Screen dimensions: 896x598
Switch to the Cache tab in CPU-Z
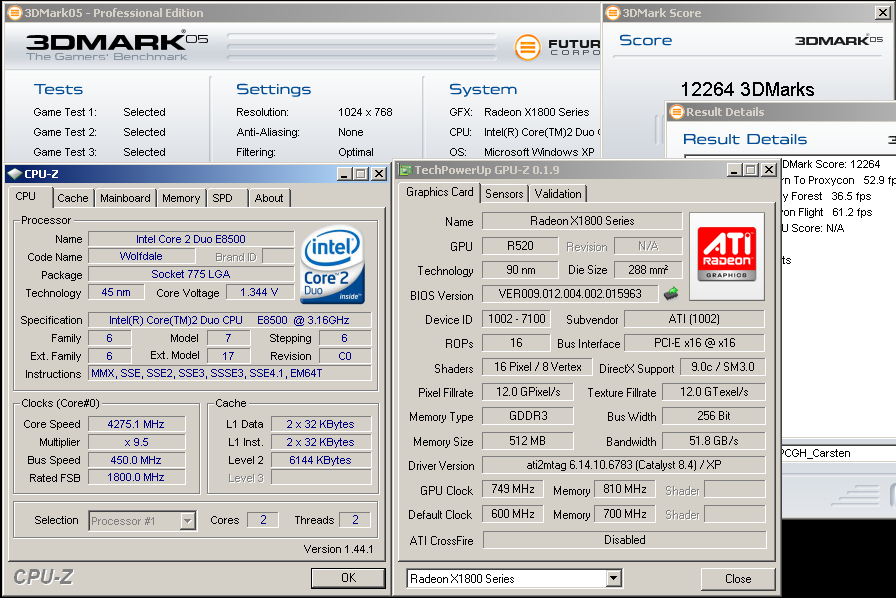tap(73, 198)
